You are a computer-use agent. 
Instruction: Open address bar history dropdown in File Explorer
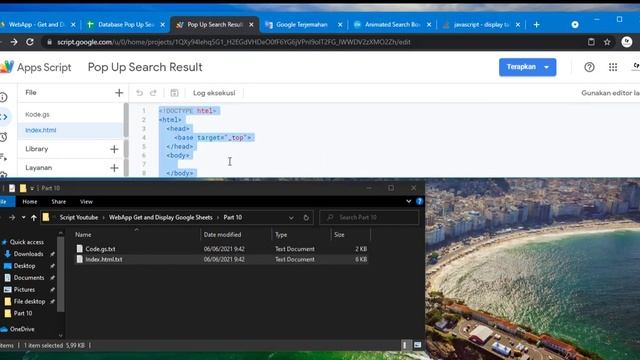click(x=291, y=218)
